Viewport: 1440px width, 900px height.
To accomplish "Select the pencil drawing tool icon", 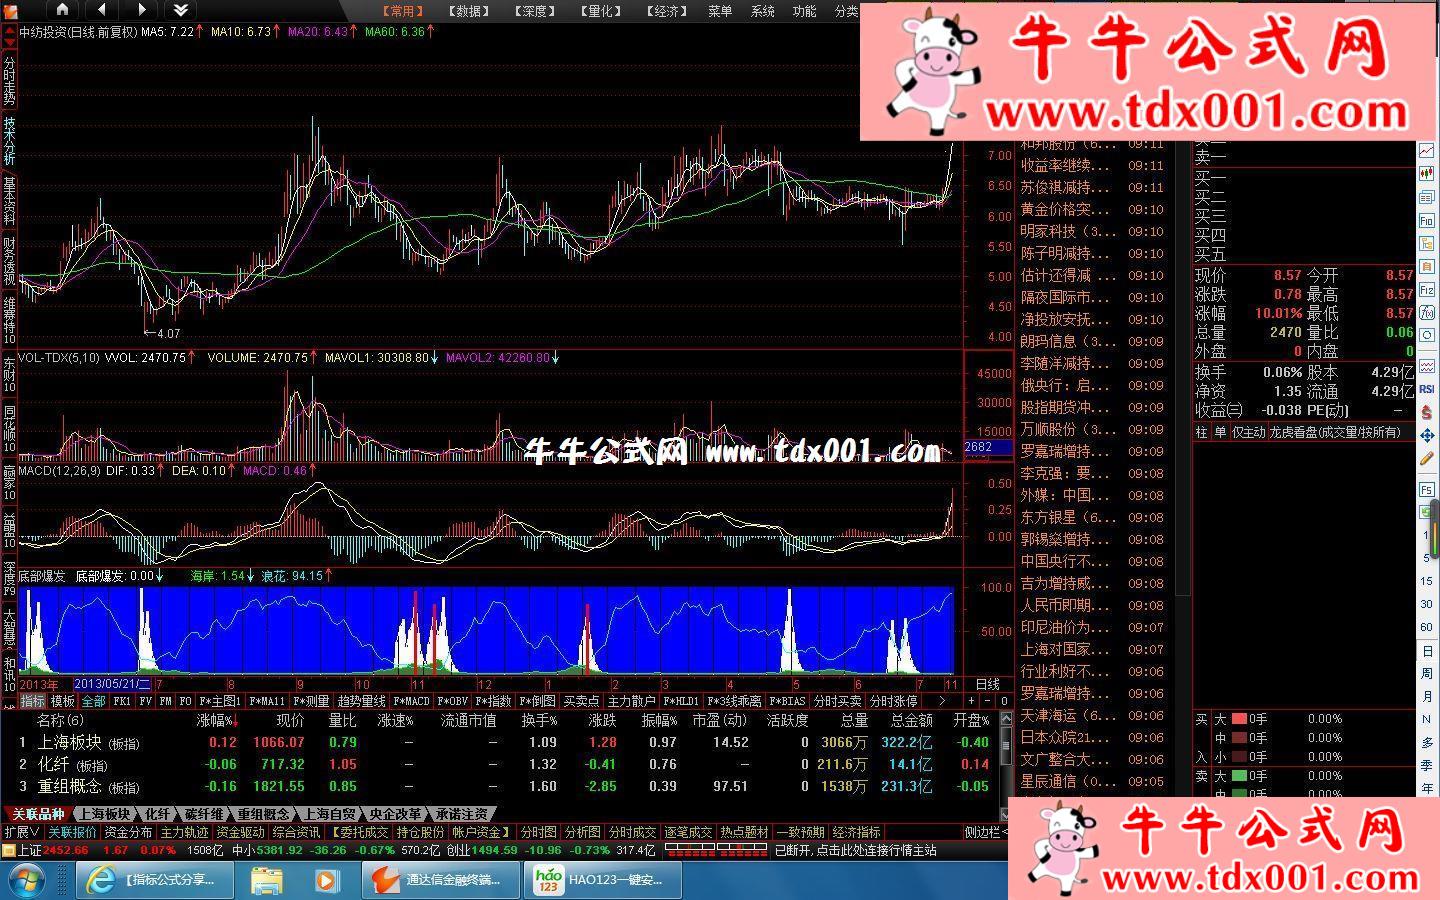I will (1427, 459).
